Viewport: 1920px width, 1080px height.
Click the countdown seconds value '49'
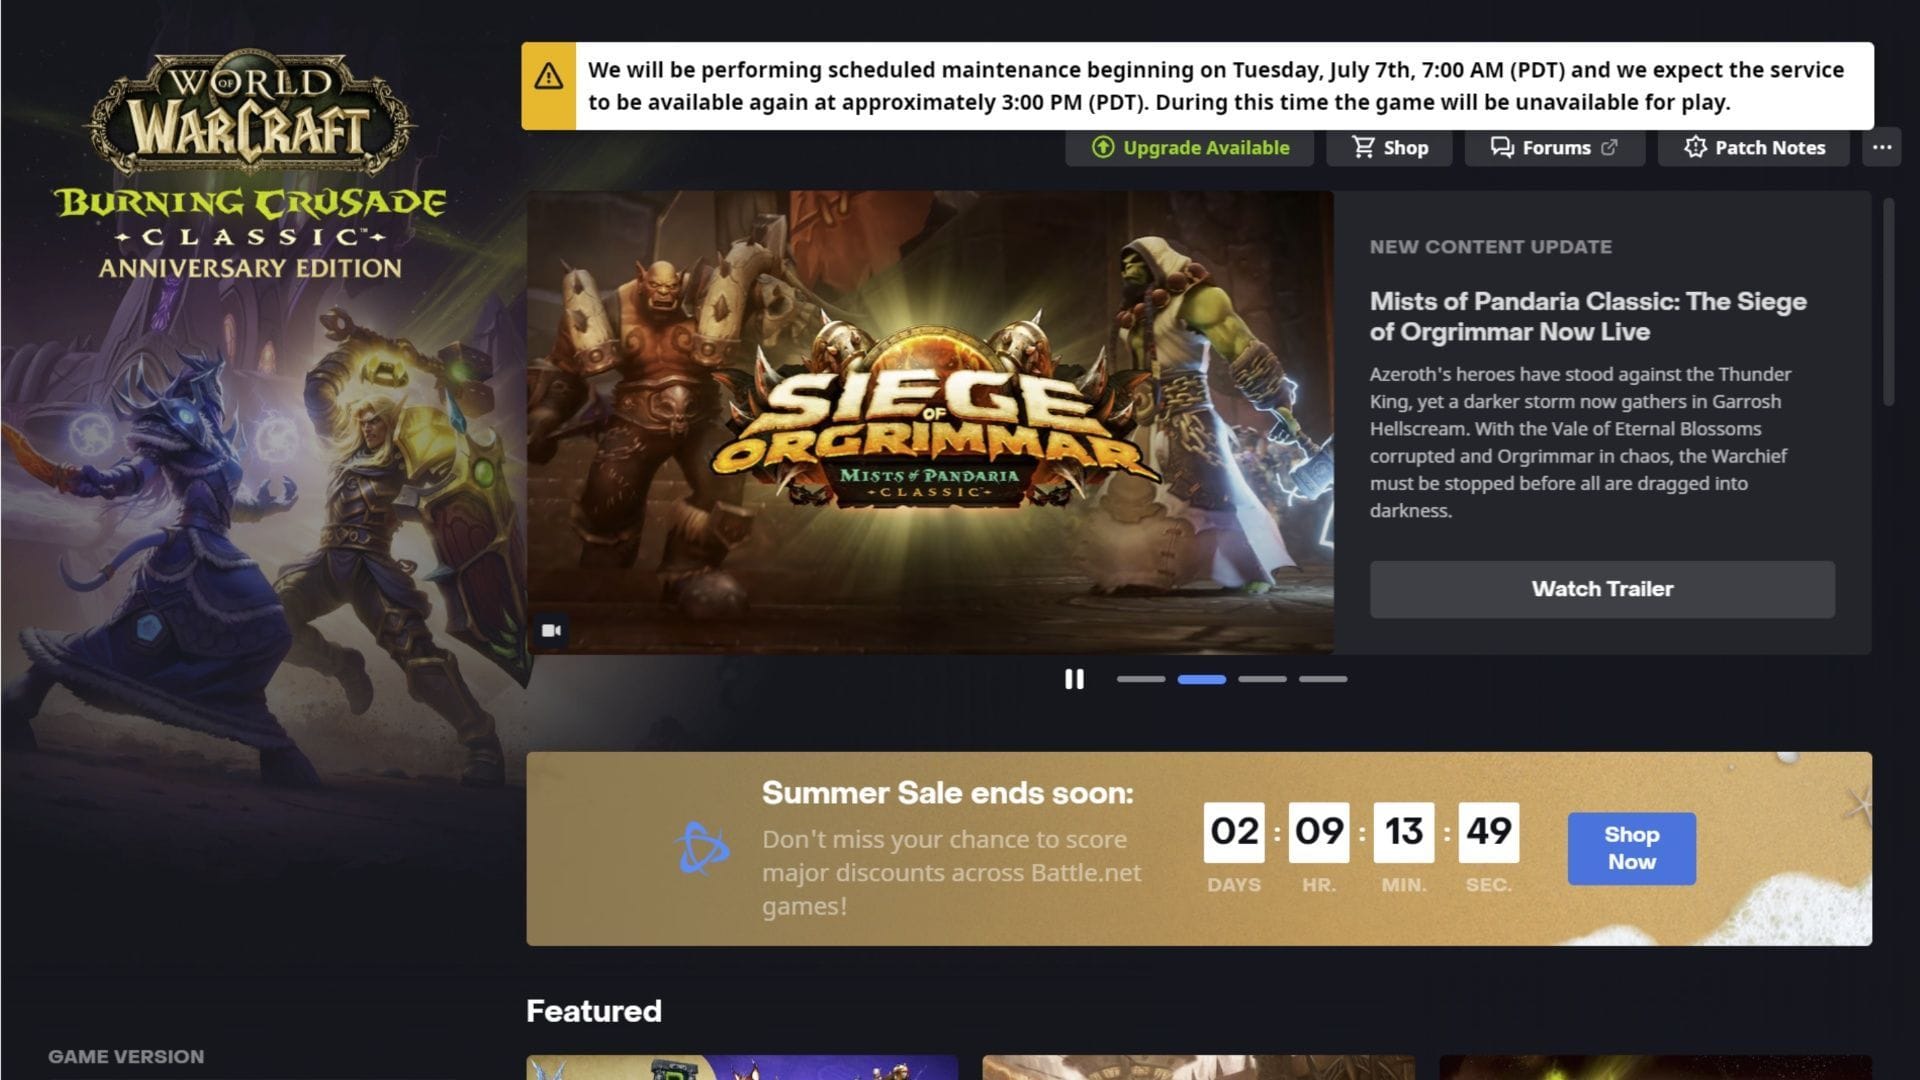point(1489,832)
